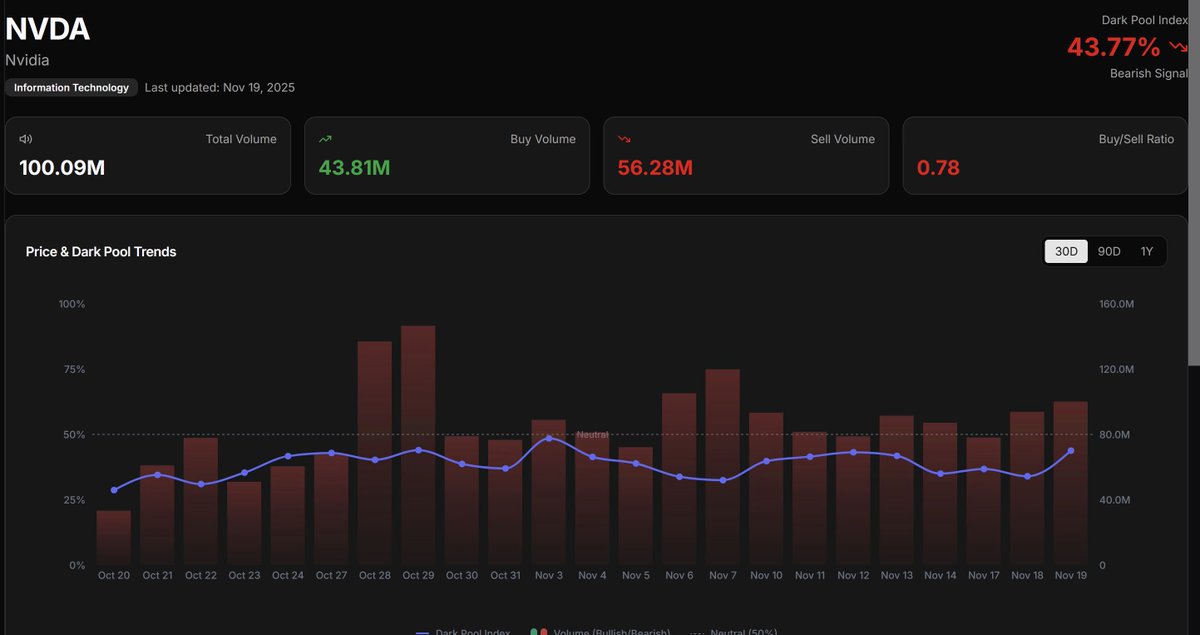
Task: Click the 56.28M sell volume value
Action: click(x=655, y=168)
